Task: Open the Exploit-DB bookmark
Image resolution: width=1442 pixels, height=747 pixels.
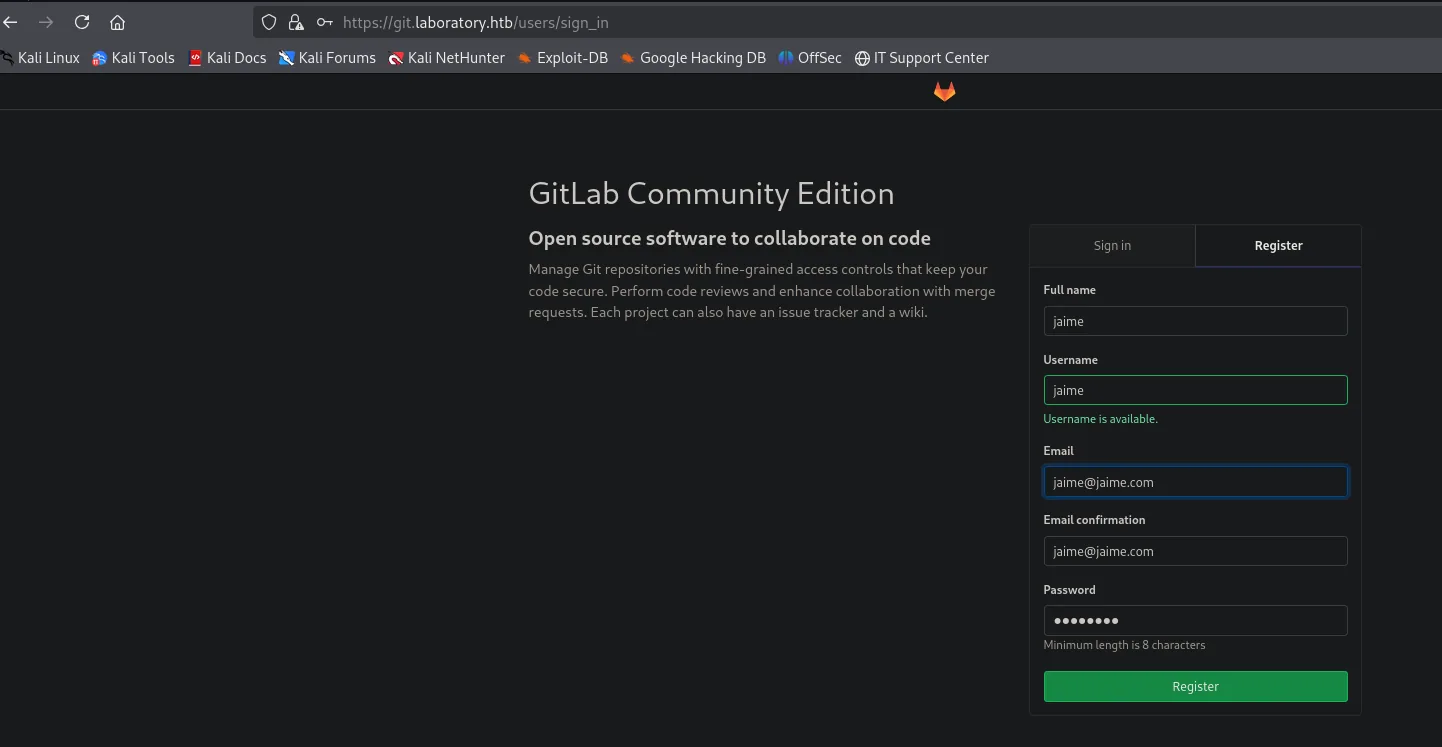Action: [562, 58]
